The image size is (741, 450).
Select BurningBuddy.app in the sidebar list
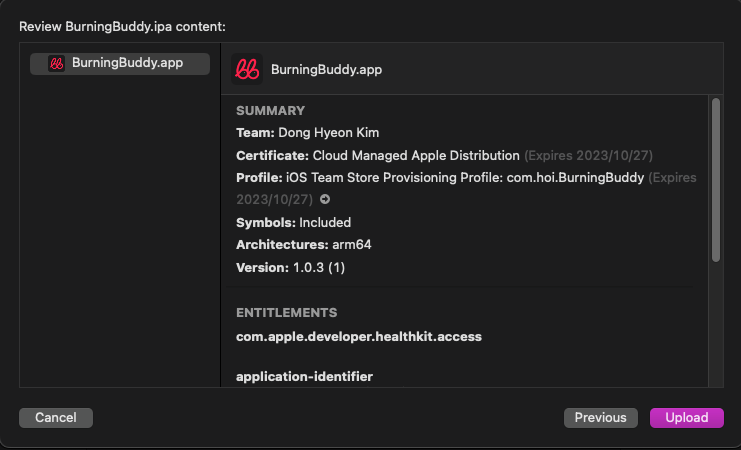(120, 63)
